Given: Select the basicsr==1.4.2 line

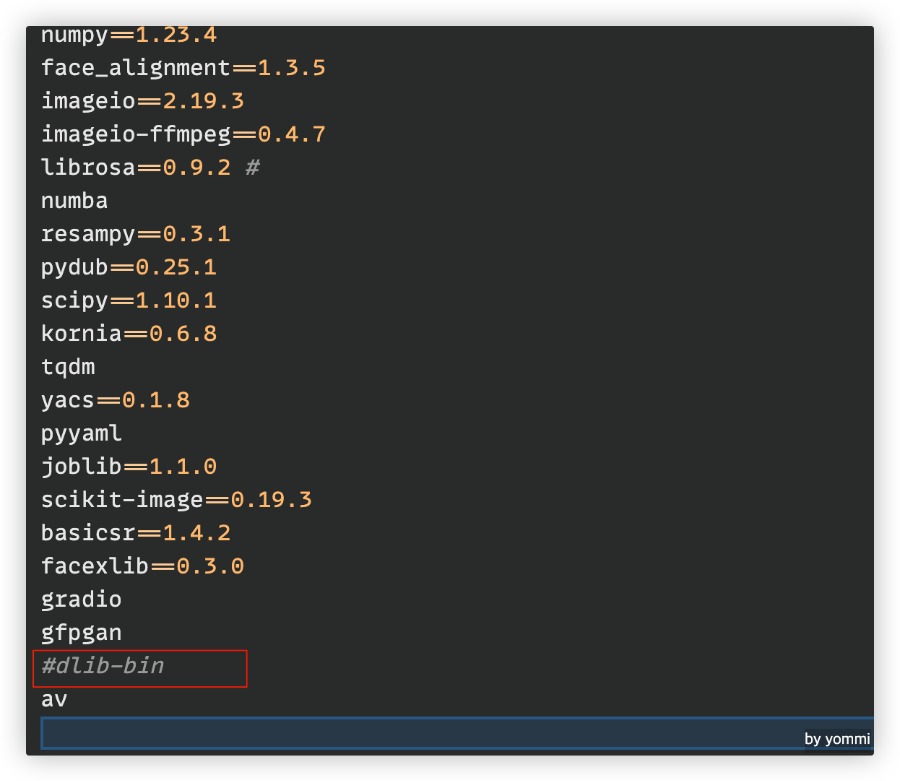Looking at the screenshot, I should pos(135,534).
